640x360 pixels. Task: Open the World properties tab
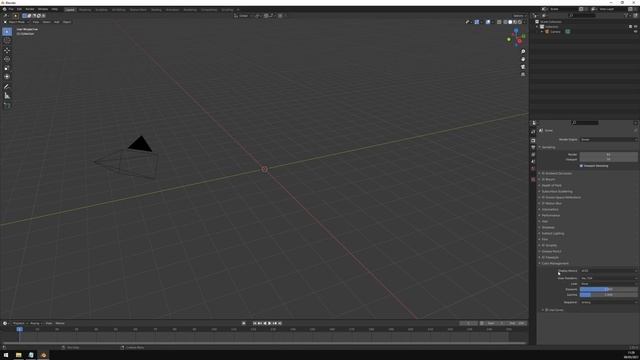click(x=533, y=169)
